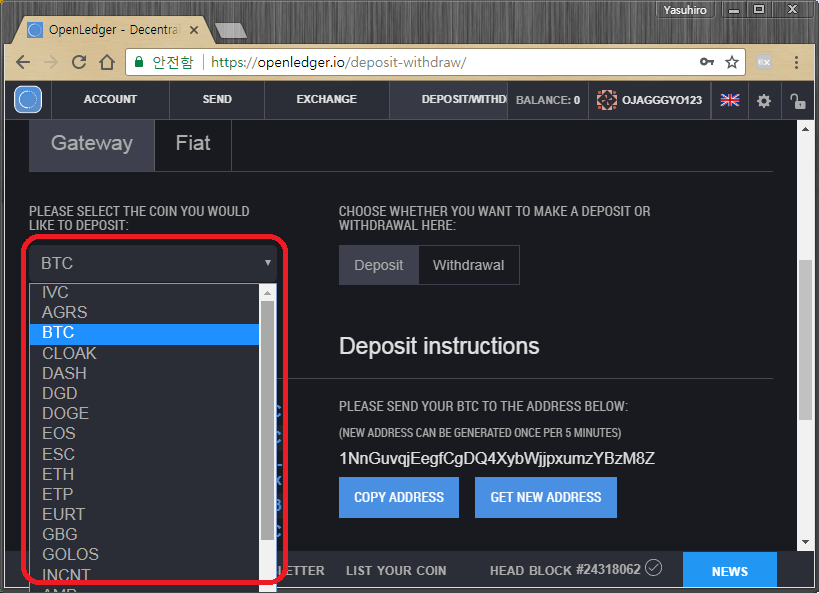Click coin list scrollbar up arrow
The image size is (819, 593).
(267, 293)
